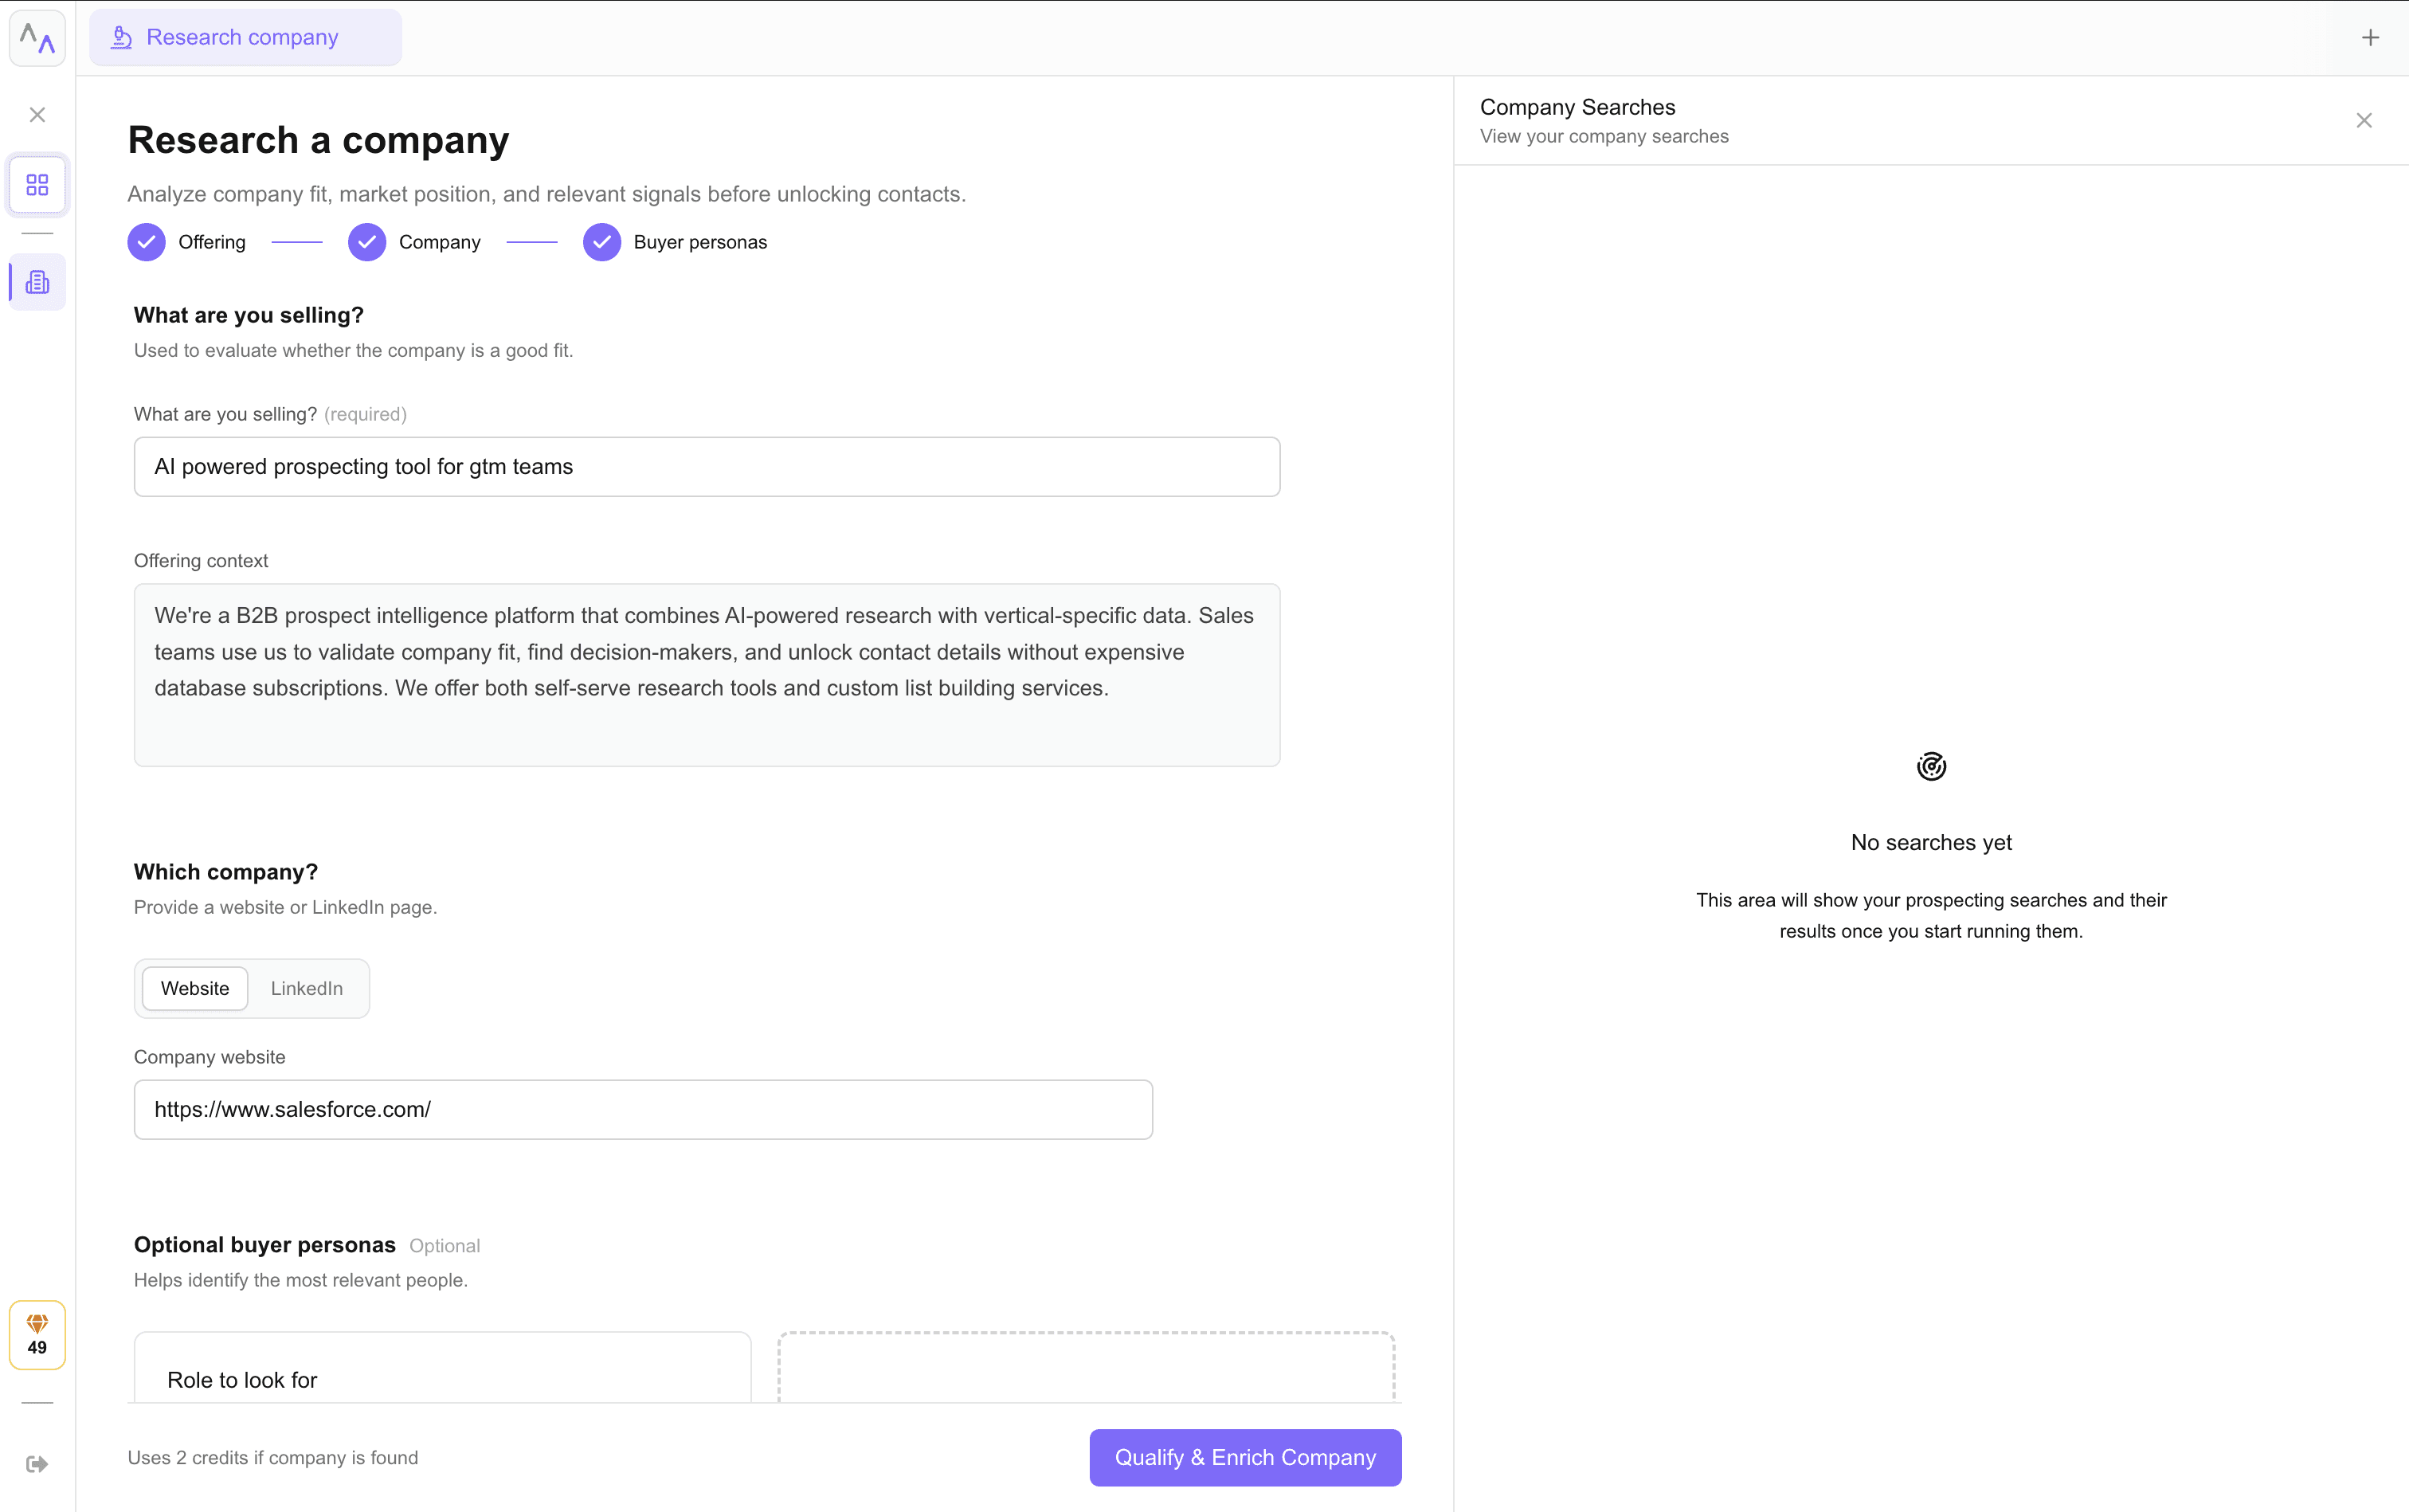Image resolution: width=2409 pixels, height=1512 pixels.
Task: Click the swirl logo in Company Searches panel
Action: 1930,766
